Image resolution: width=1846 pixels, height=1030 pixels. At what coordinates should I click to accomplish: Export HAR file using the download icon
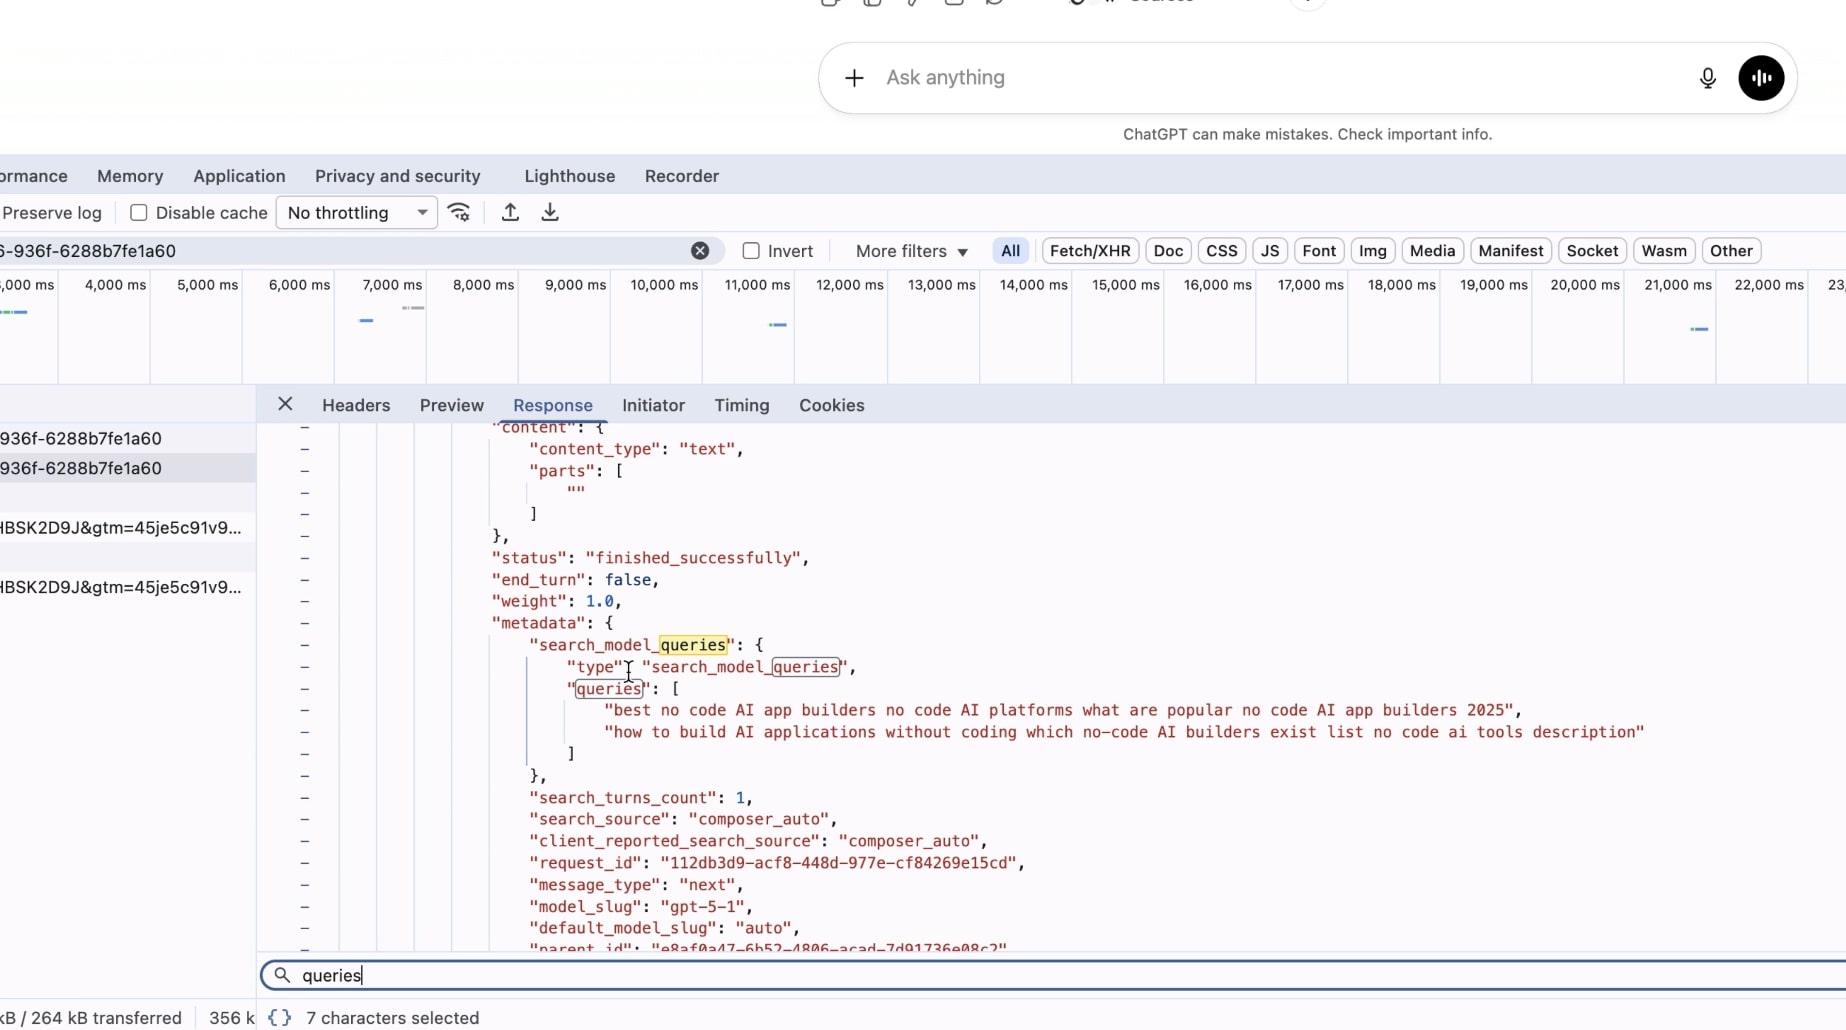(x=549, y=212)
